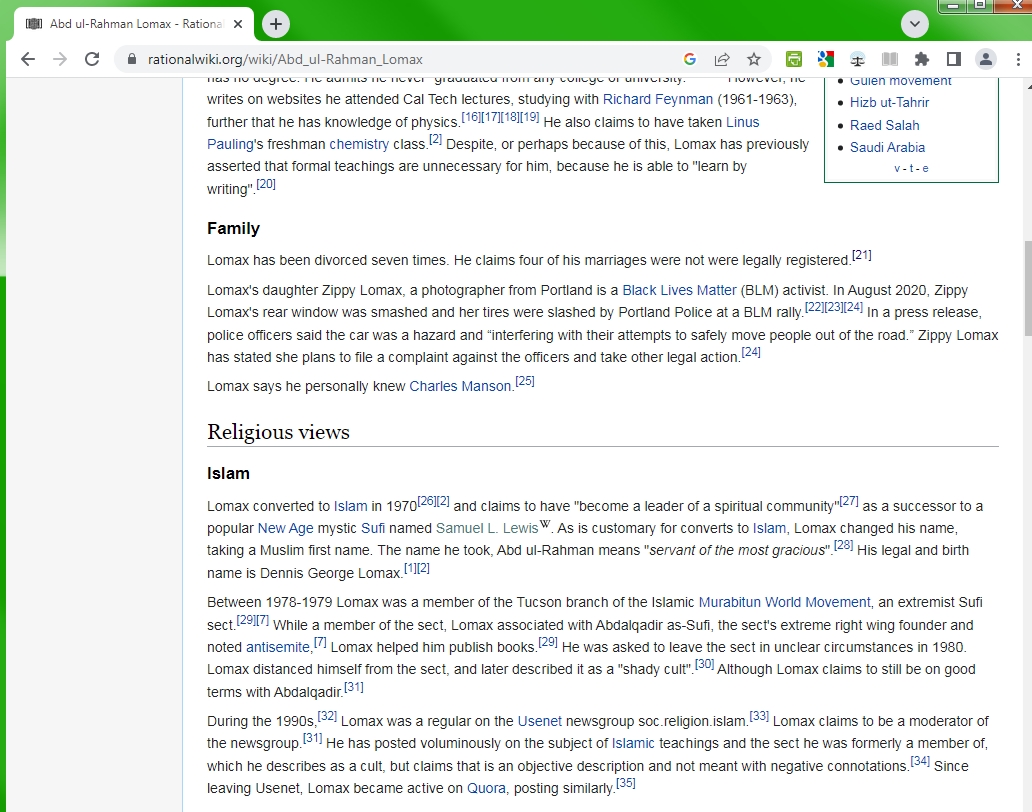The image size is (1032, 812).
Task: Share this page using the share icon
Action: (722, 59)
